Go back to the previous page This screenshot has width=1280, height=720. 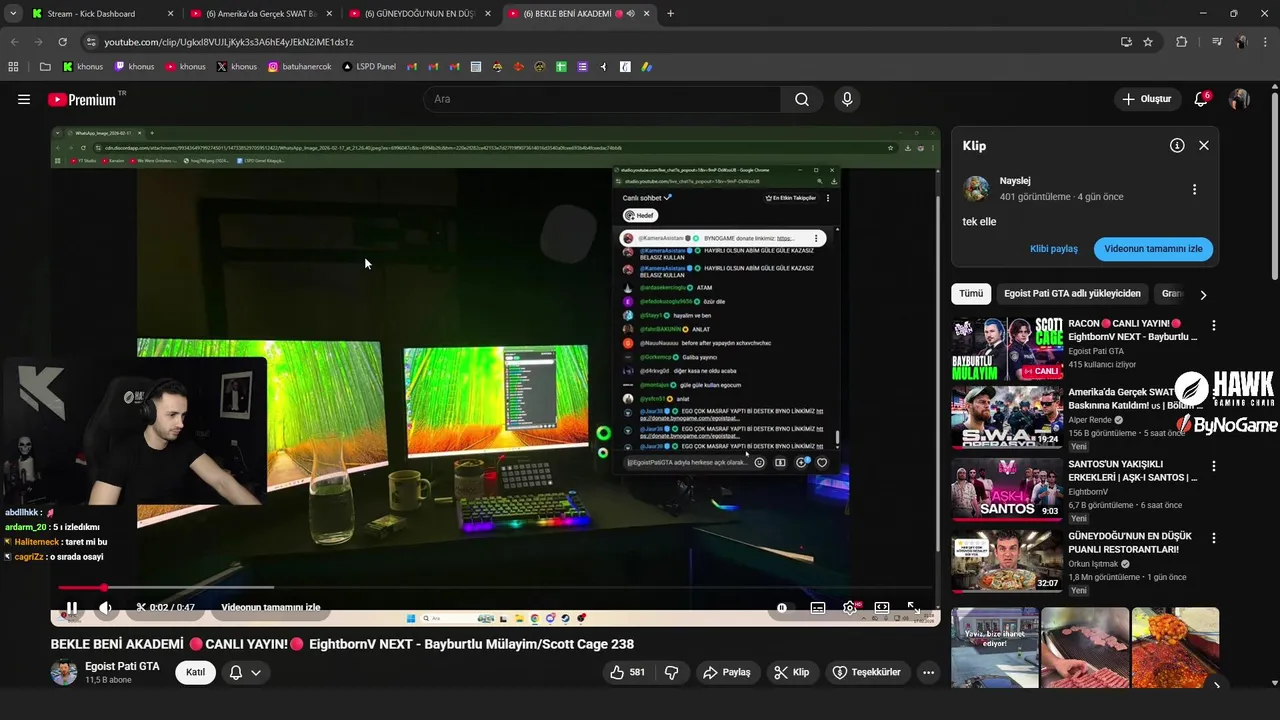click(x=14, y=42)
